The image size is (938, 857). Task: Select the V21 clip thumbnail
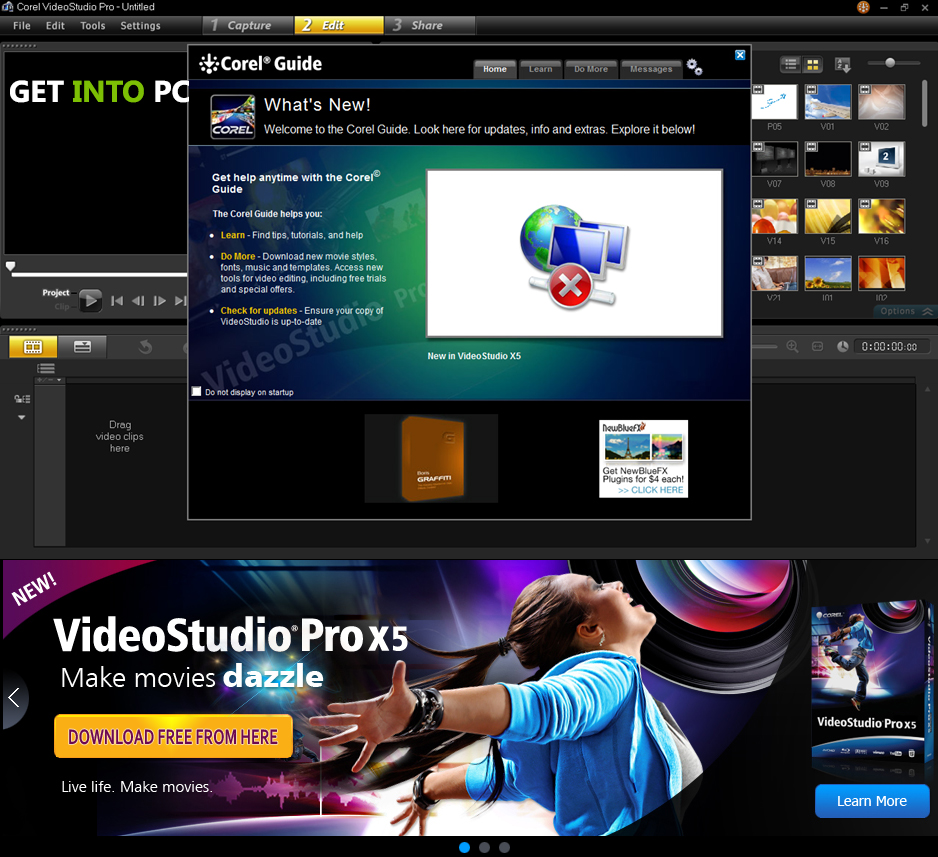(774, 273)
